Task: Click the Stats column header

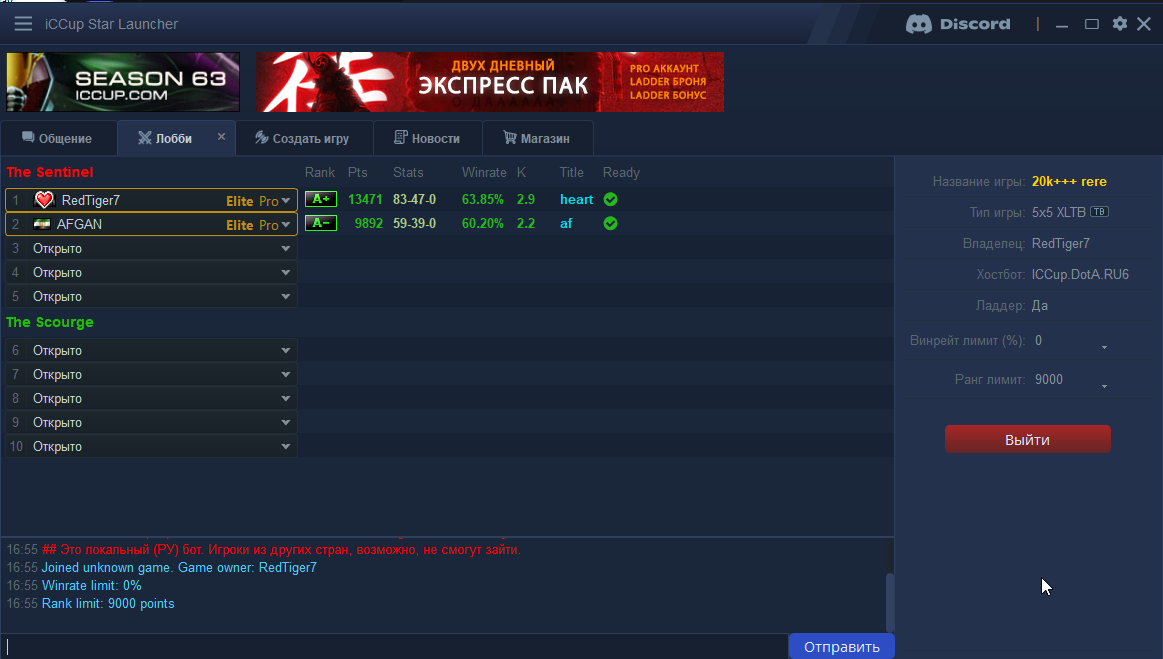Action: (x=408, y=172)
